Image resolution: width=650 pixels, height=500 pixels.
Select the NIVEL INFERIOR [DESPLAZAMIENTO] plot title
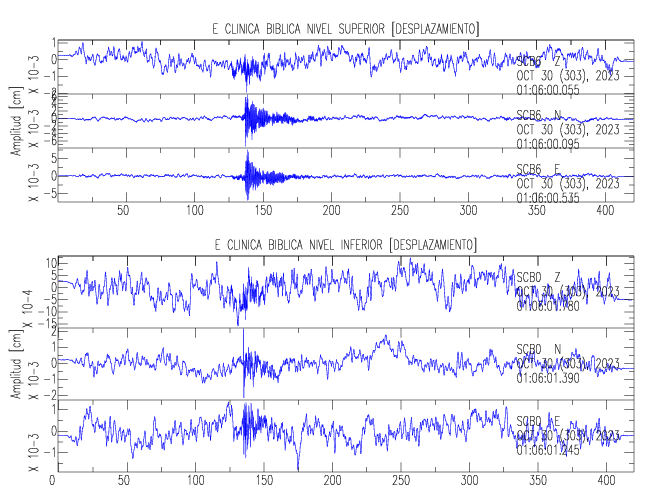[345, 245]
